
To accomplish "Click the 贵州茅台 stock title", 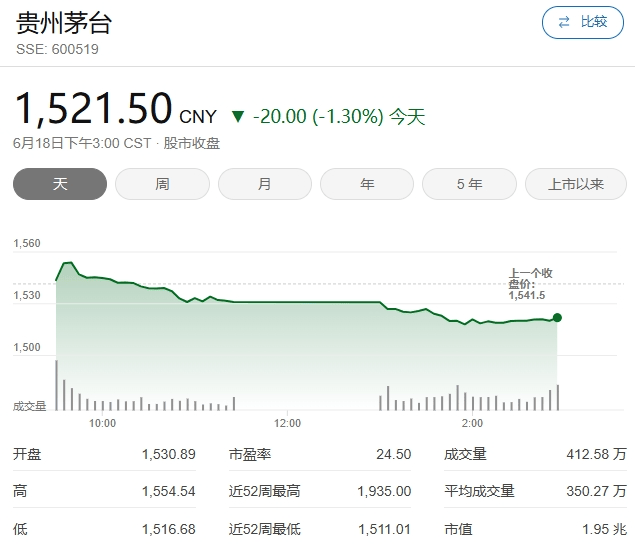I will point(60,21).
